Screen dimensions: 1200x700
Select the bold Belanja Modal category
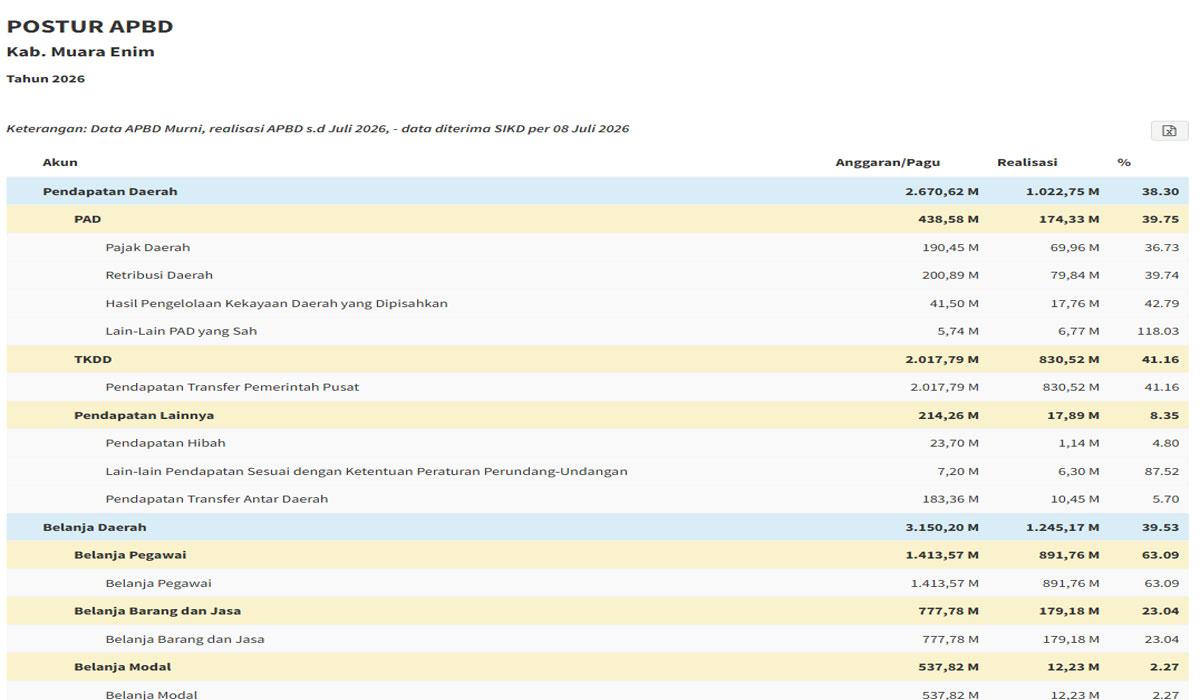(x=598, y=668)
